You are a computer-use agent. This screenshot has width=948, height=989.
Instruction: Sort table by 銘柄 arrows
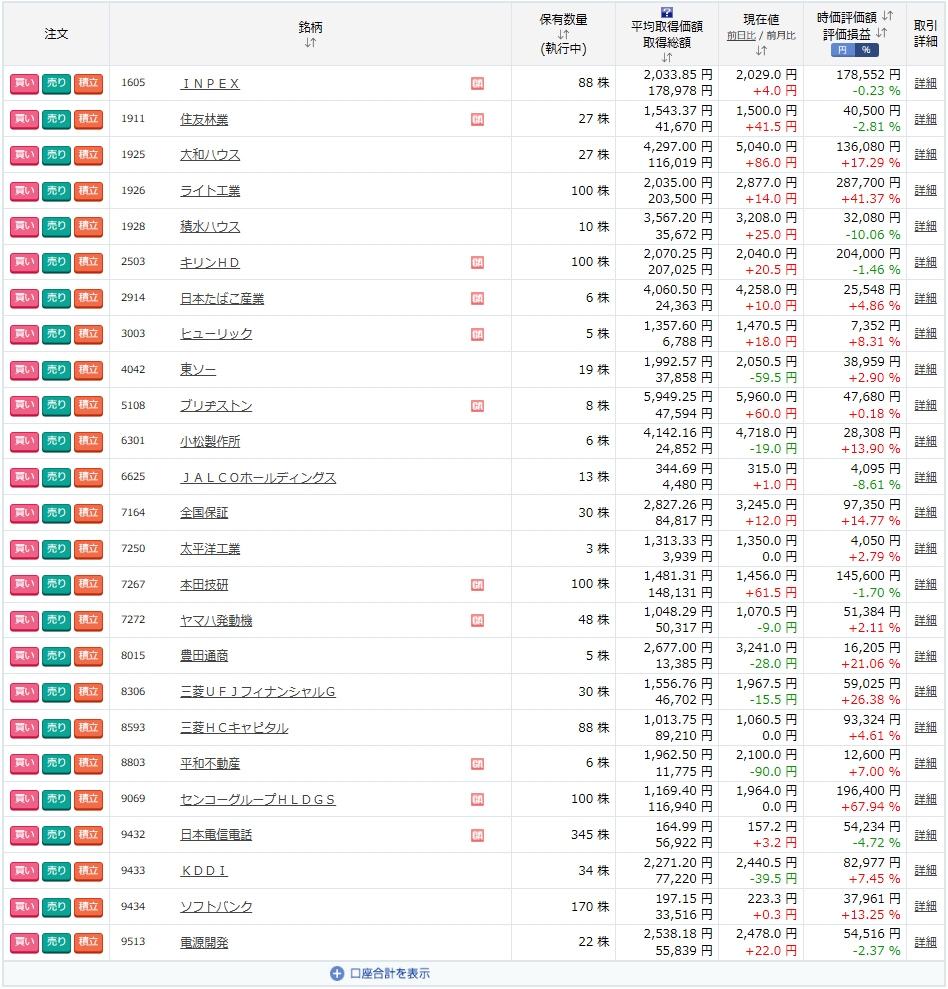(310, 43)
